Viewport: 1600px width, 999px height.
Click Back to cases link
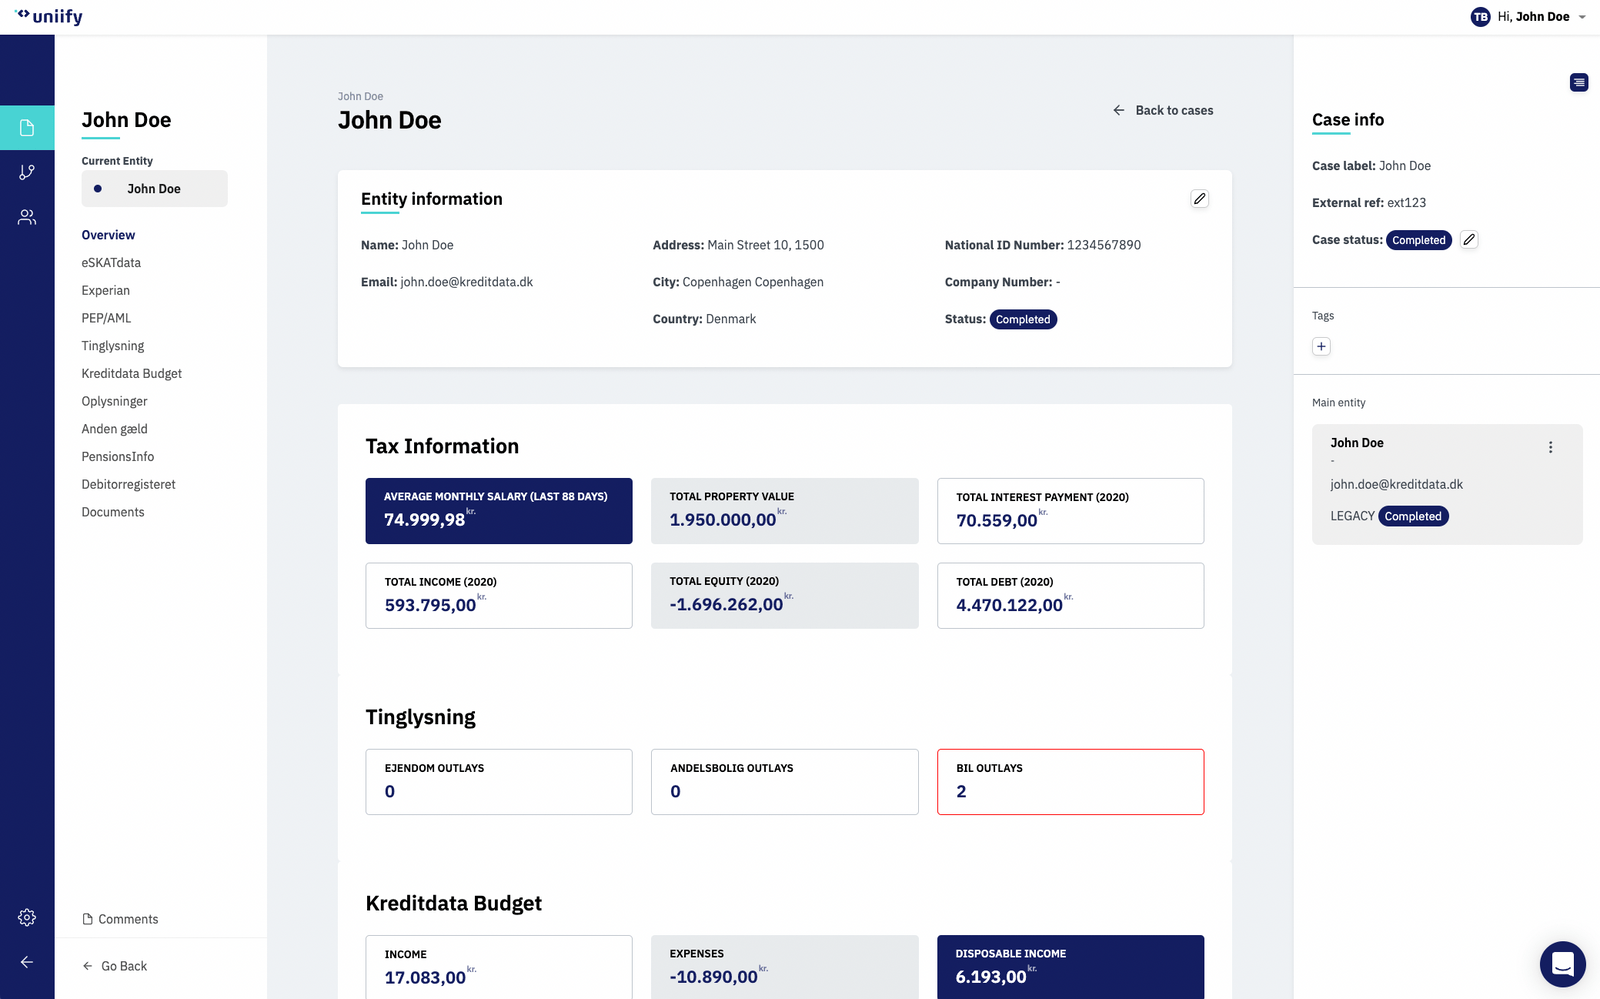1163,110
